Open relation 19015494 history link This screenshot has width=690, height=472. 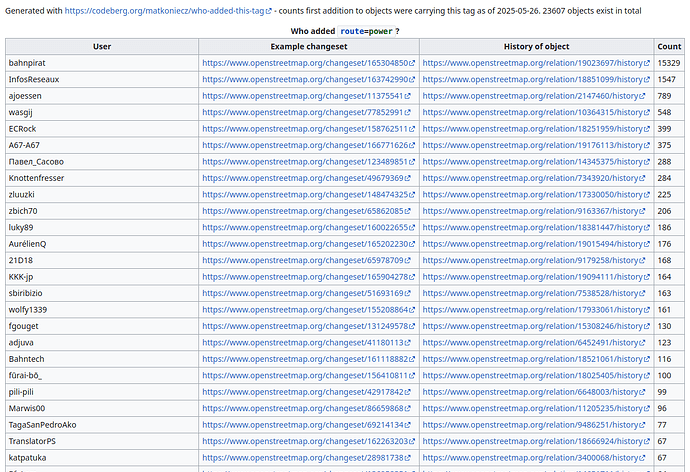pyautogui.click(x=536, y=244)
